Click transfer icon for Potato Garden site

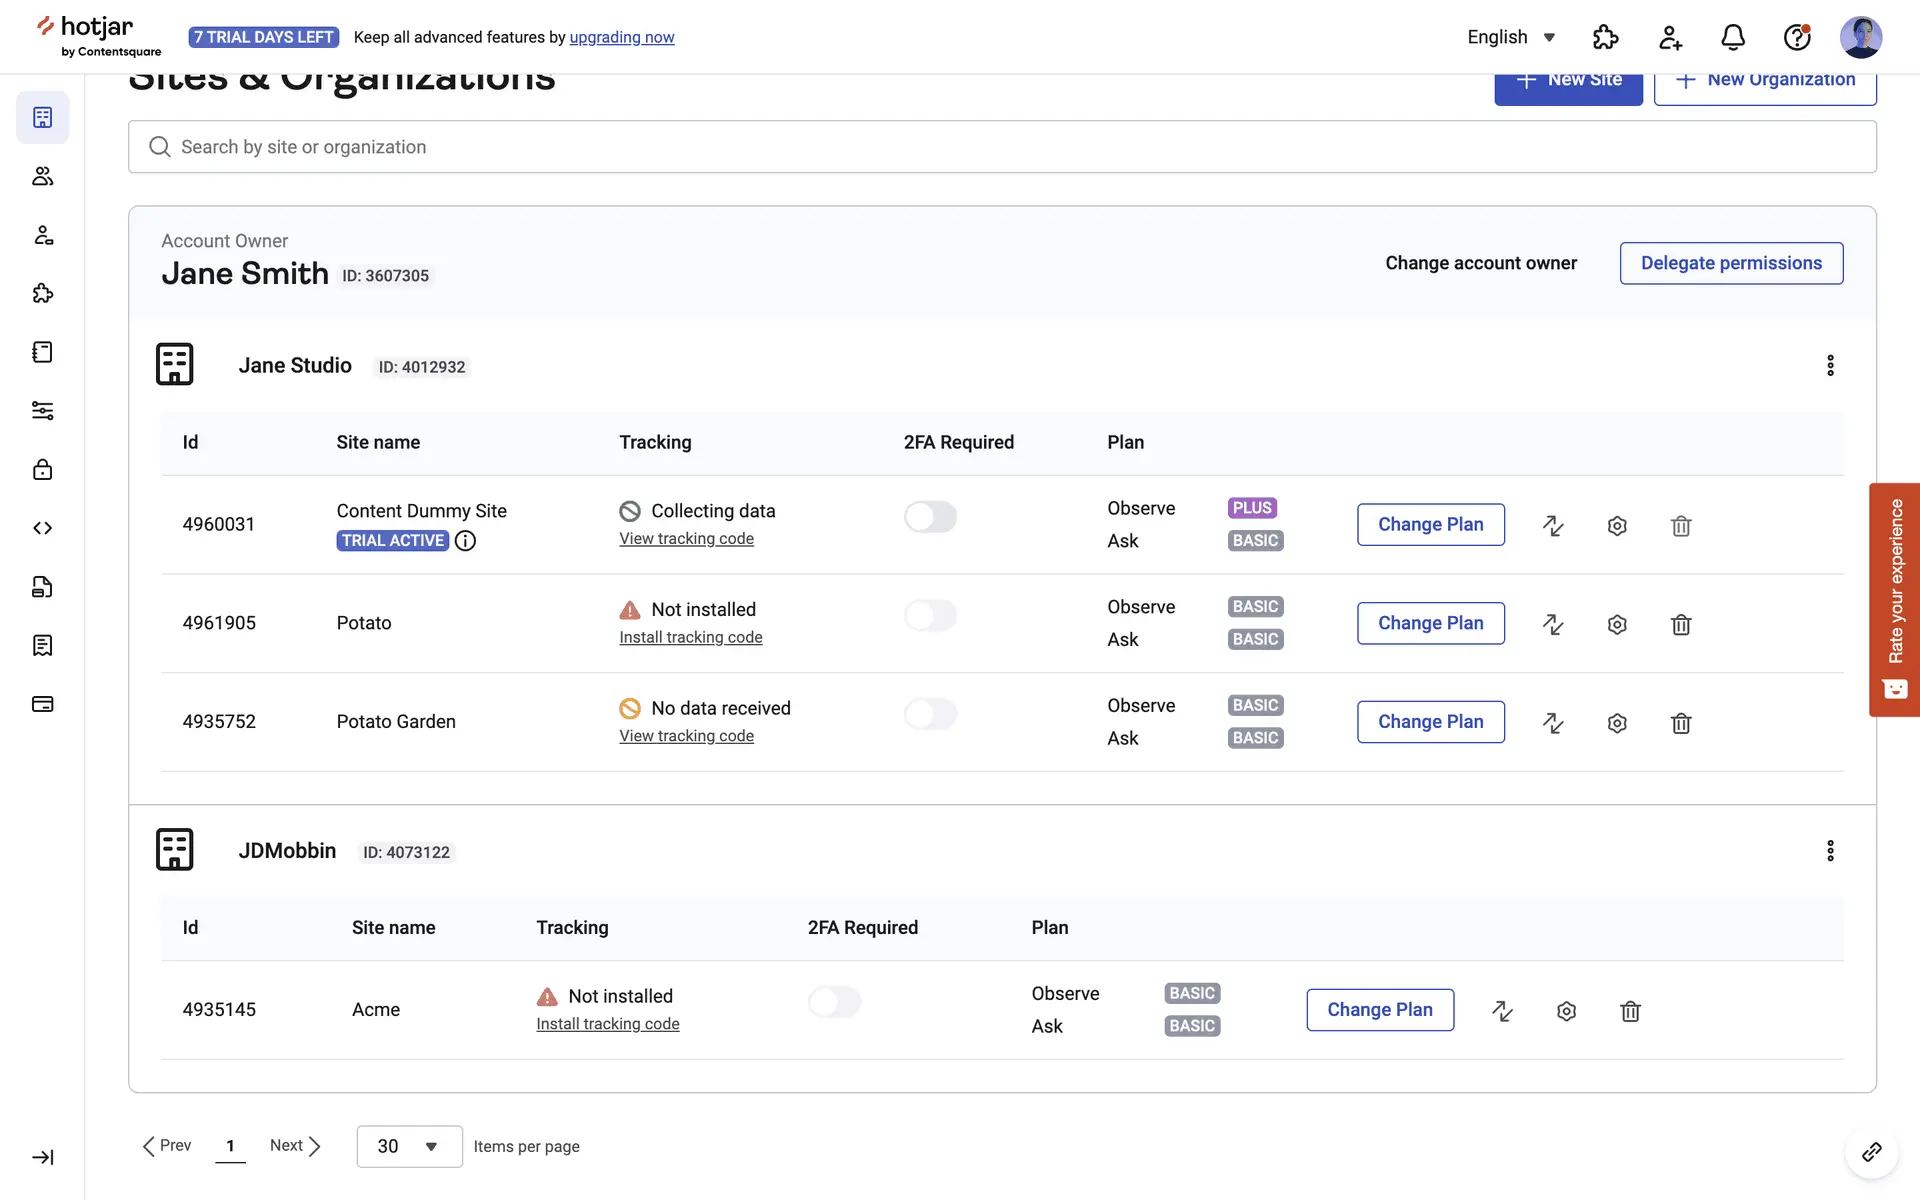(1553, 722)
